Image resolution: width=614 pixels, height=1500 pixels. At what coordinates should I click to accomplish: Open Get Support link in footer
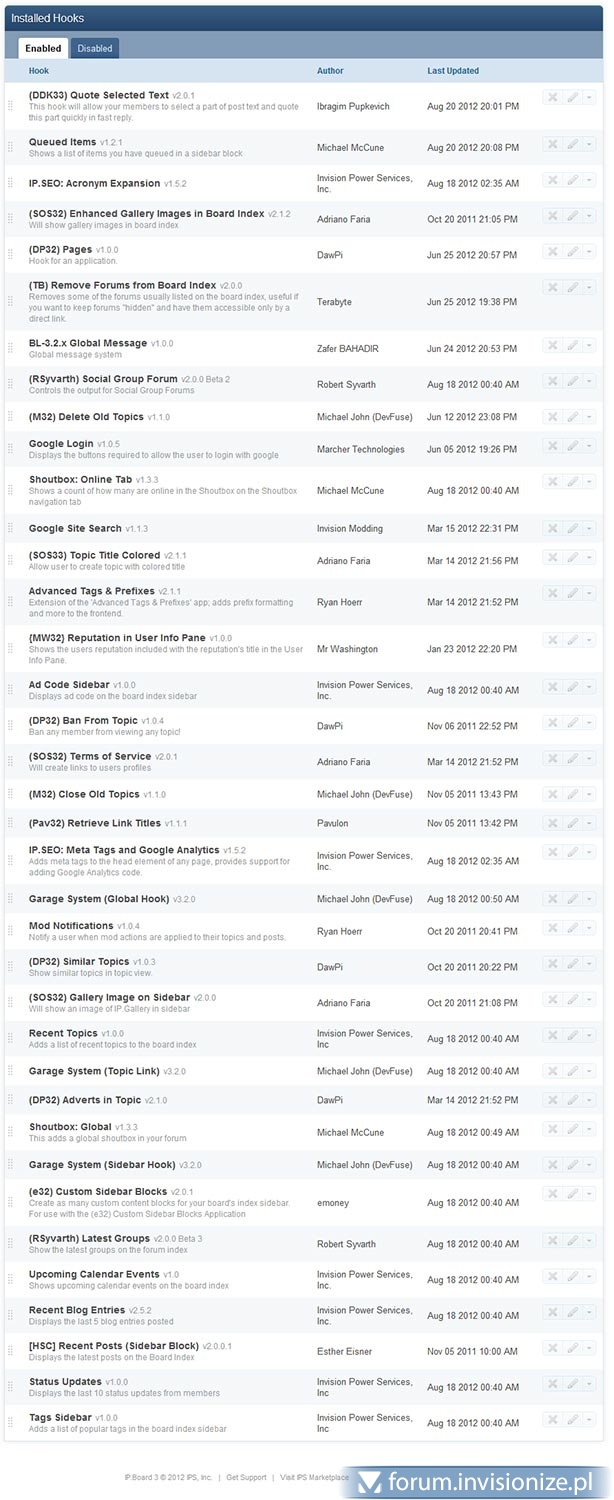coord(246,1477)
